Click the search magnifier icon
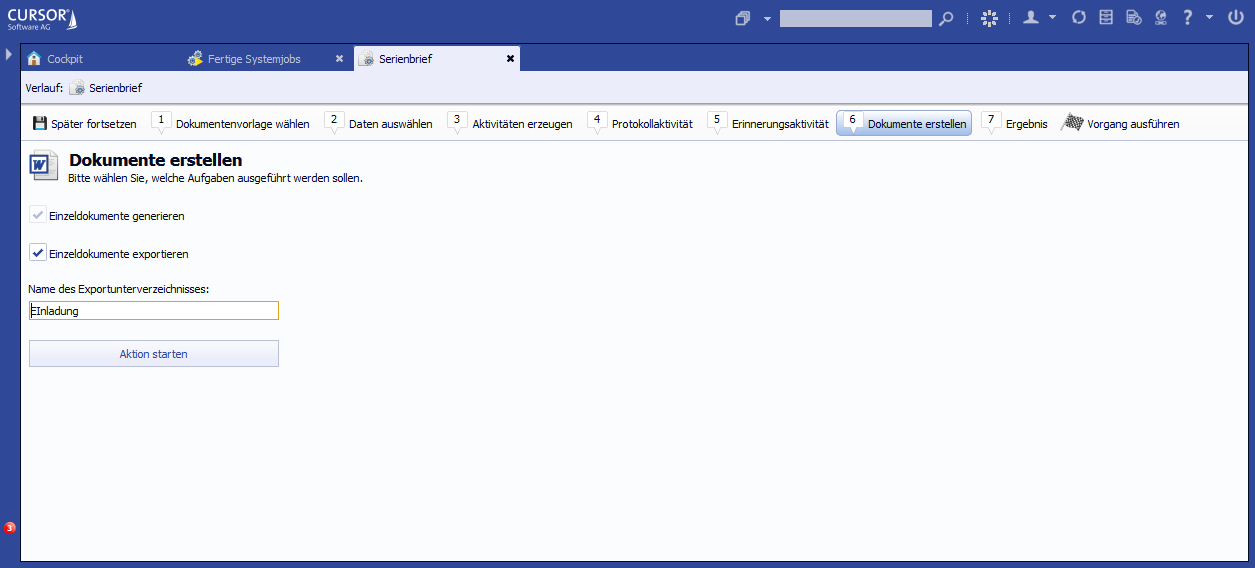 (946, 18)
